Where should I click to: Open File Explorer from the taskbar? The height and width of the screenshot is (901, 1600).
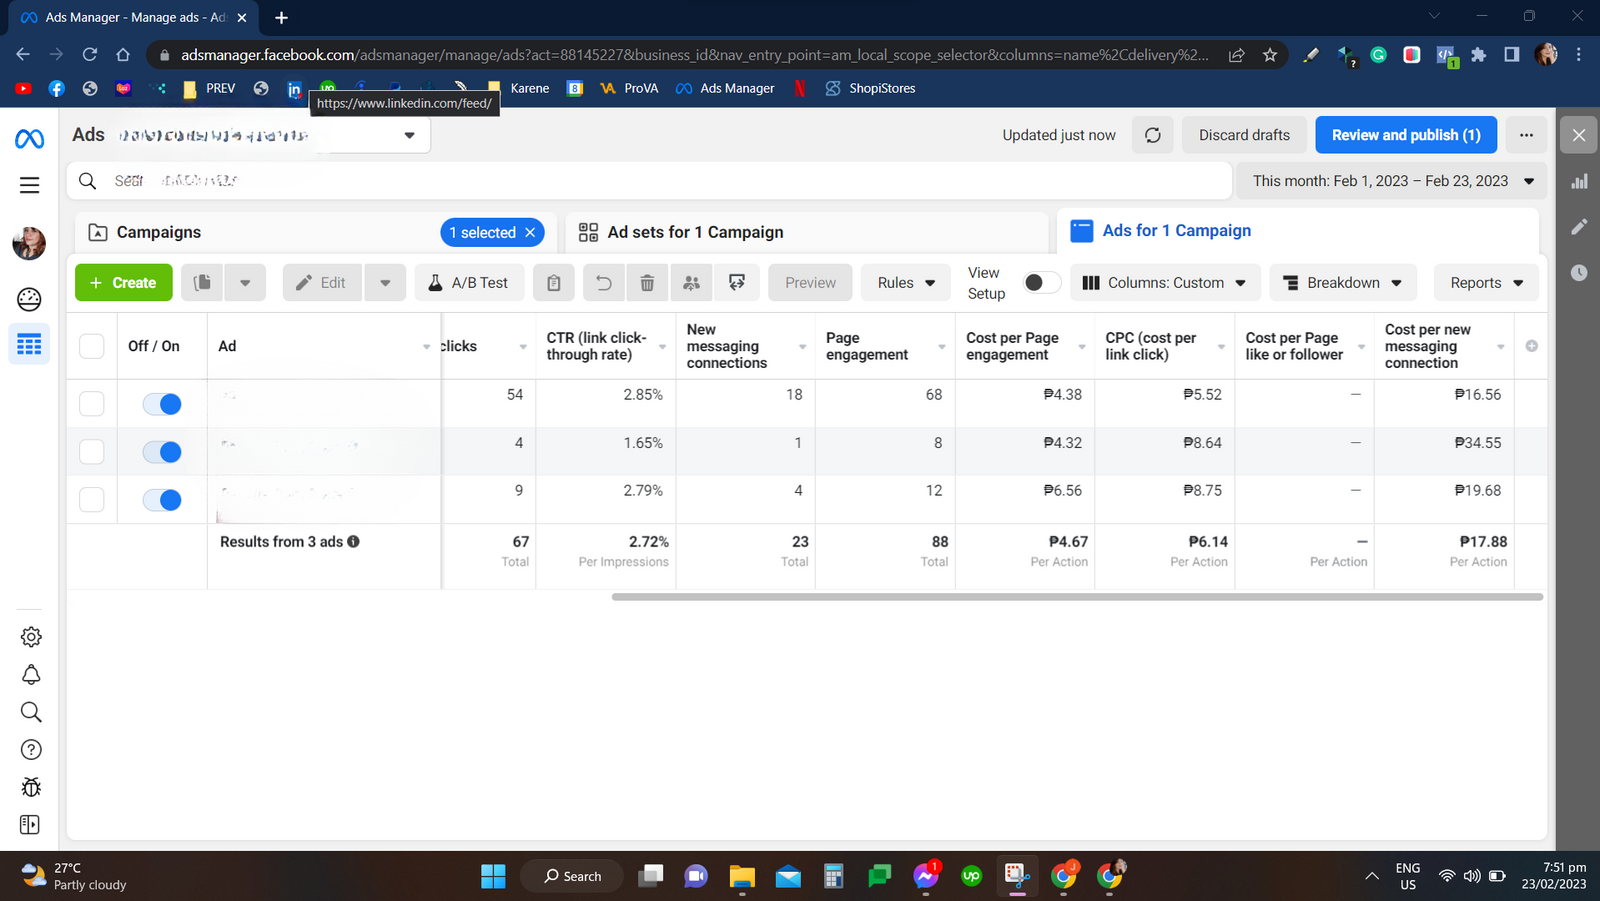pyautogui.click(x=742, y=876)
